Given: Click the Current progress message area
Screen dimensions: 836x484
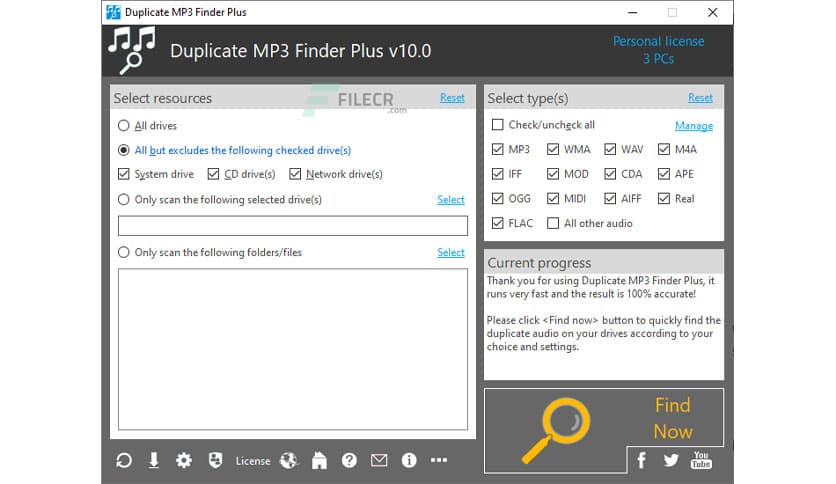Looking at the screenshot, I should pyautogui.click(x=604, y=326).
